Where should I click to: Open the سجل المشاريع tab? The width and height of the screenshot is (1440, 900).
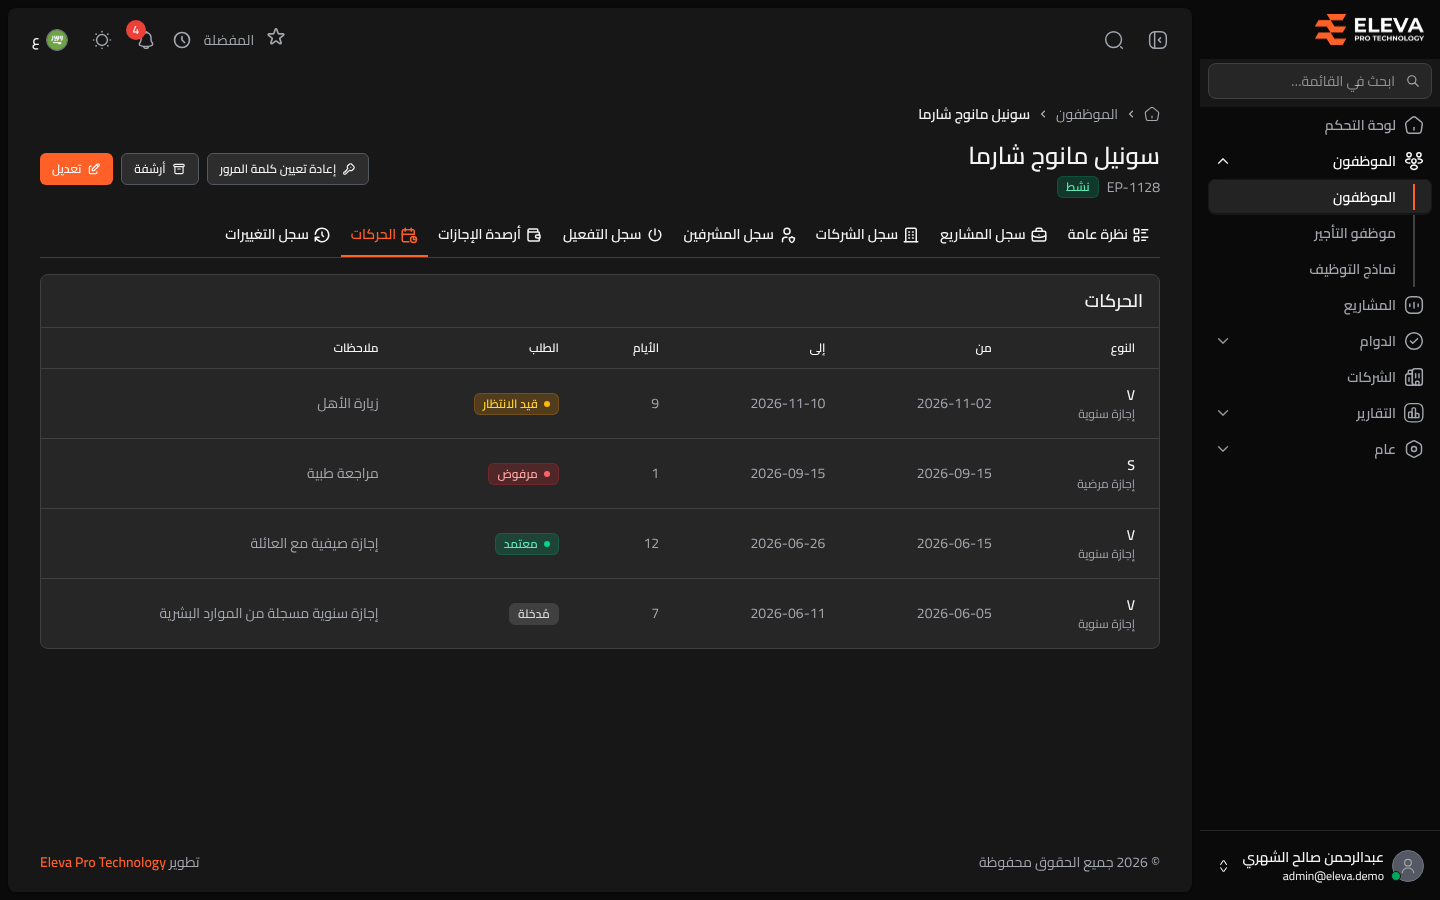(993, 234)
